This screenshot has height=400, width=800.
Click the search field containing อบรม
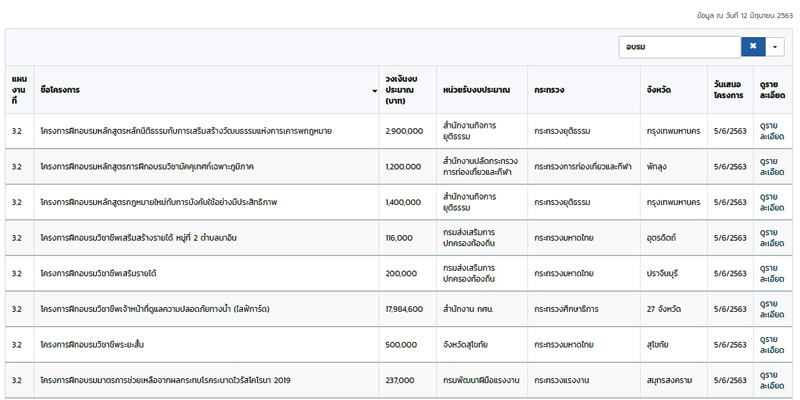click(679, 47)
